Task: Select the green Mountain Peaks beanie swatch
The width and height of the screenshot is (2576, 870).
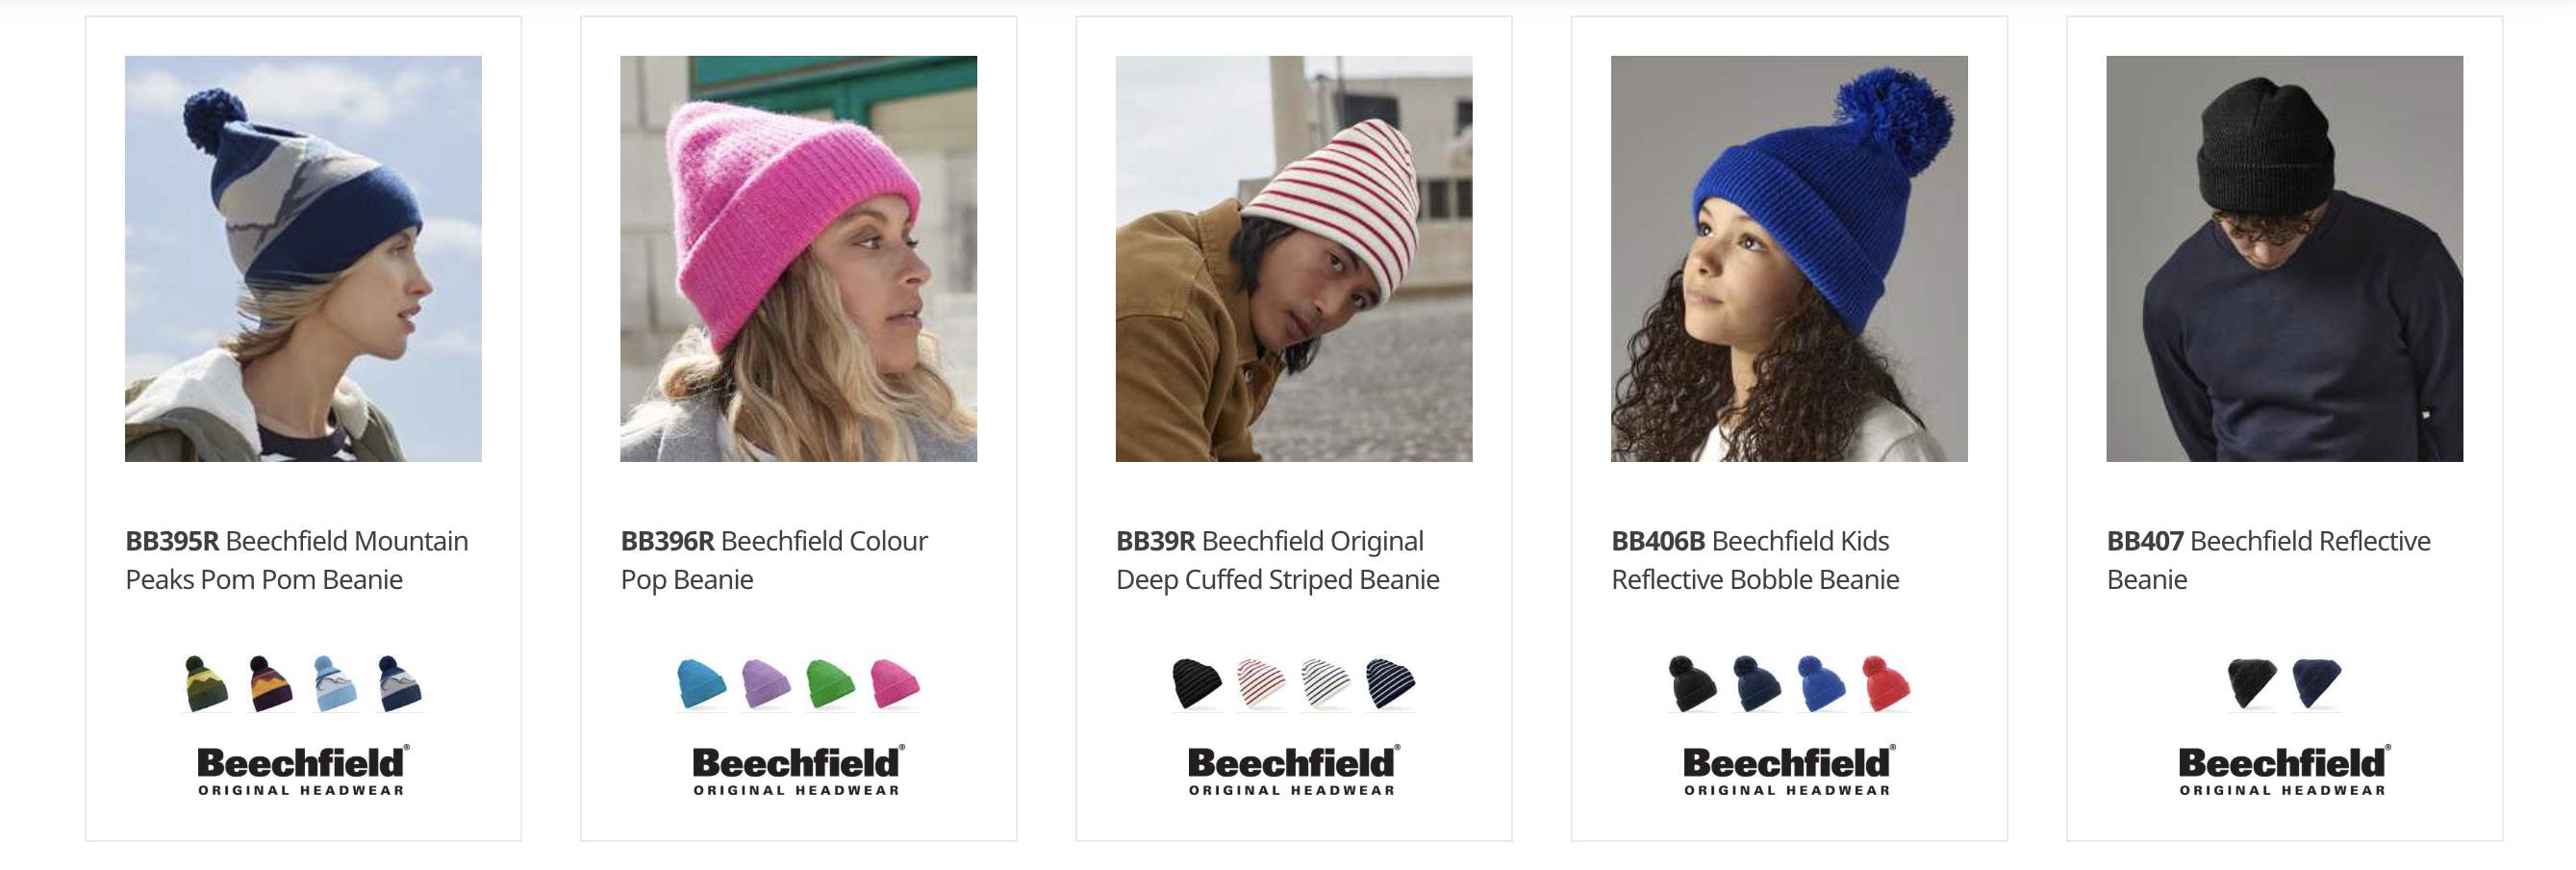Action: click(x=207, y=684)
